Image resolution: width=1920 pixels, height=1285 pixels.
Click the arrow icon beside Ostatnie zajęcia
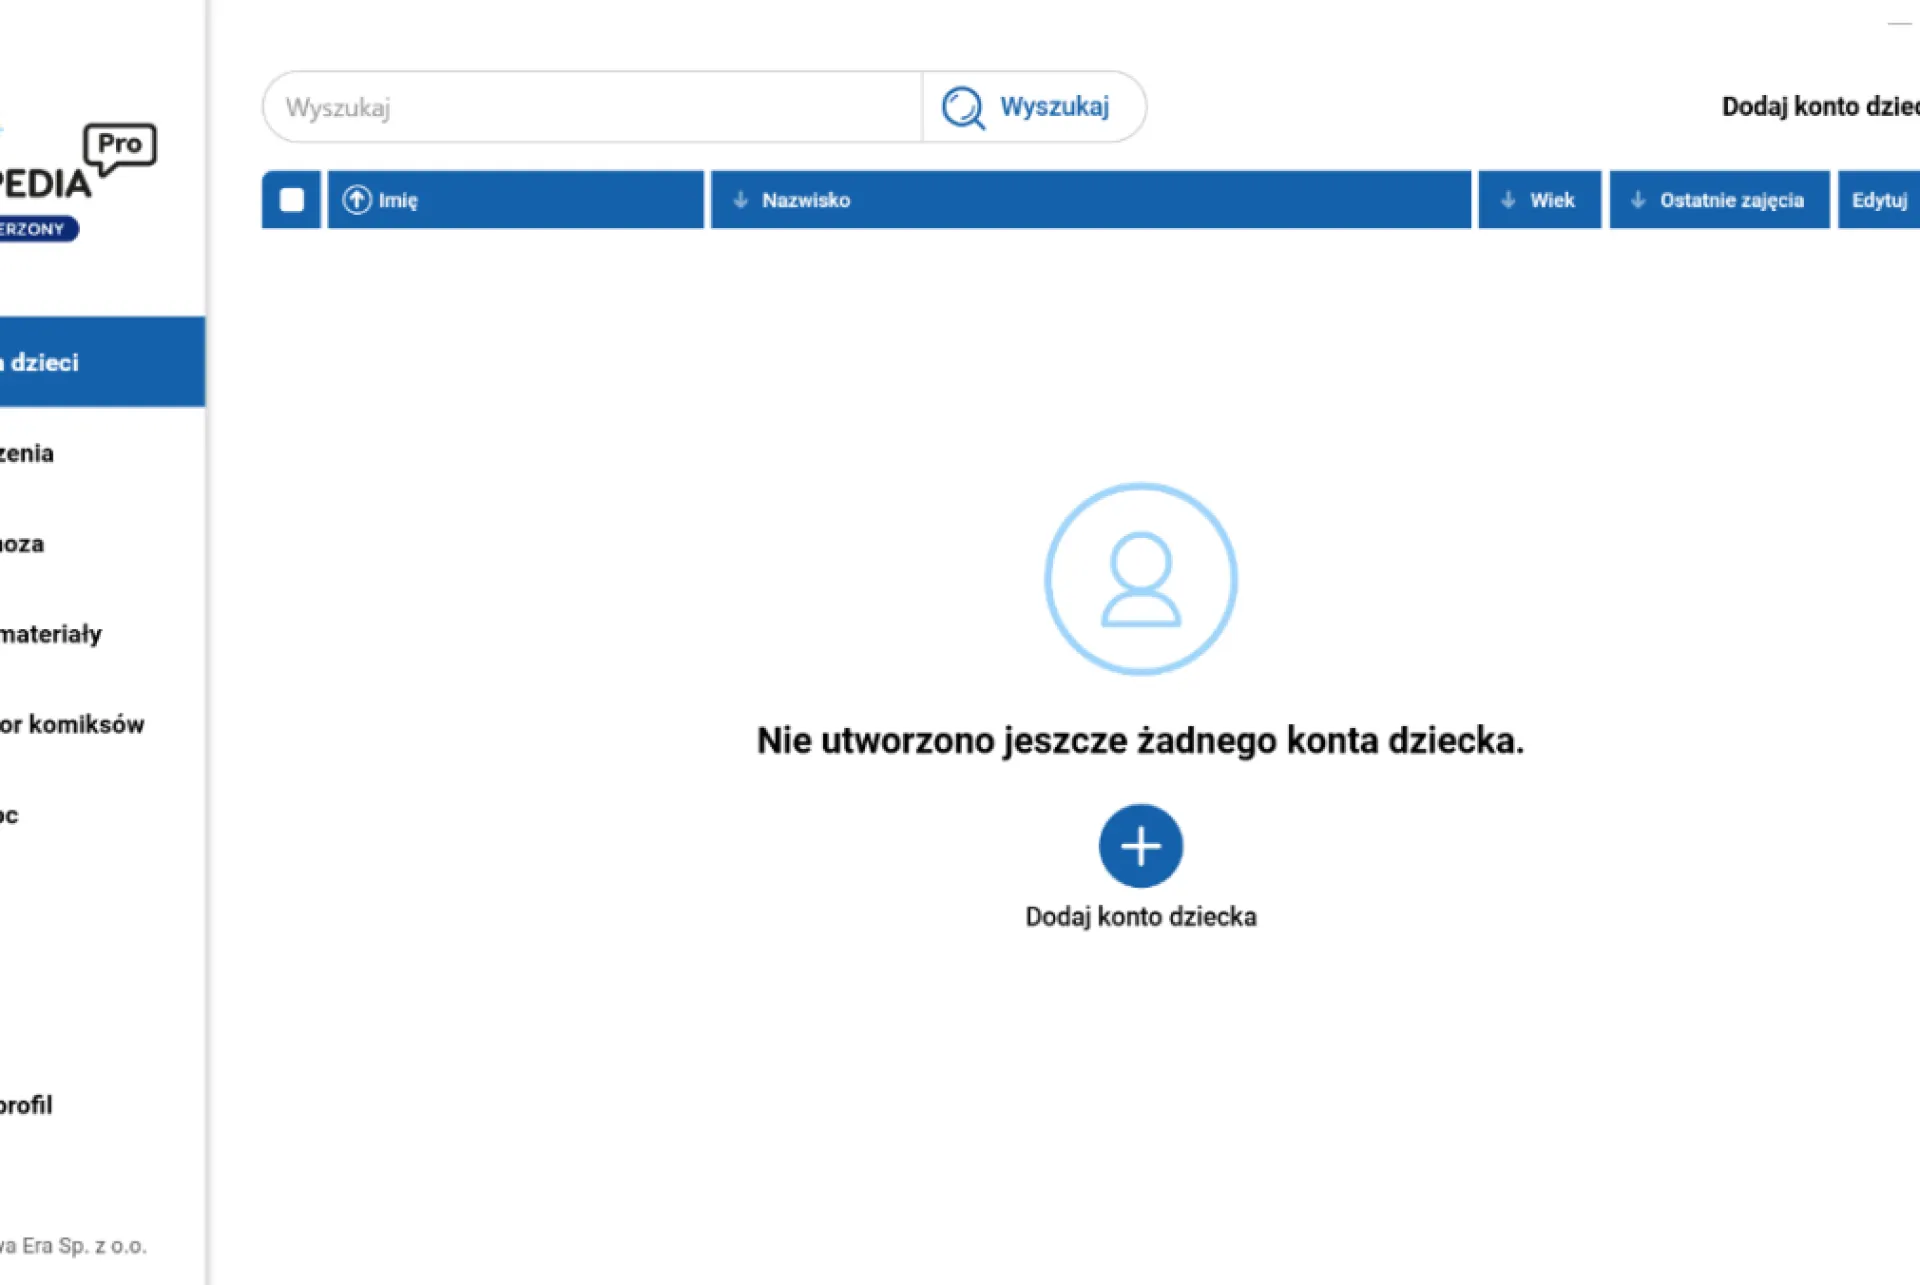pos(1638,200)
